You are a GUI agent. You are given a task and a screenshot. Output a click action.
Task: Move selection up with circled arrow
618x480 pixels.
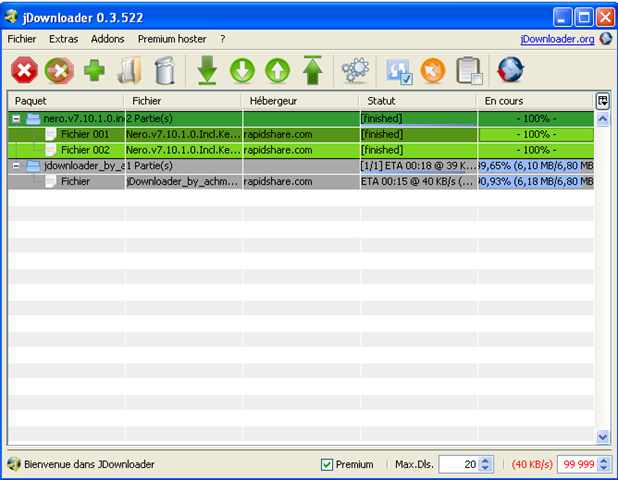277,71
